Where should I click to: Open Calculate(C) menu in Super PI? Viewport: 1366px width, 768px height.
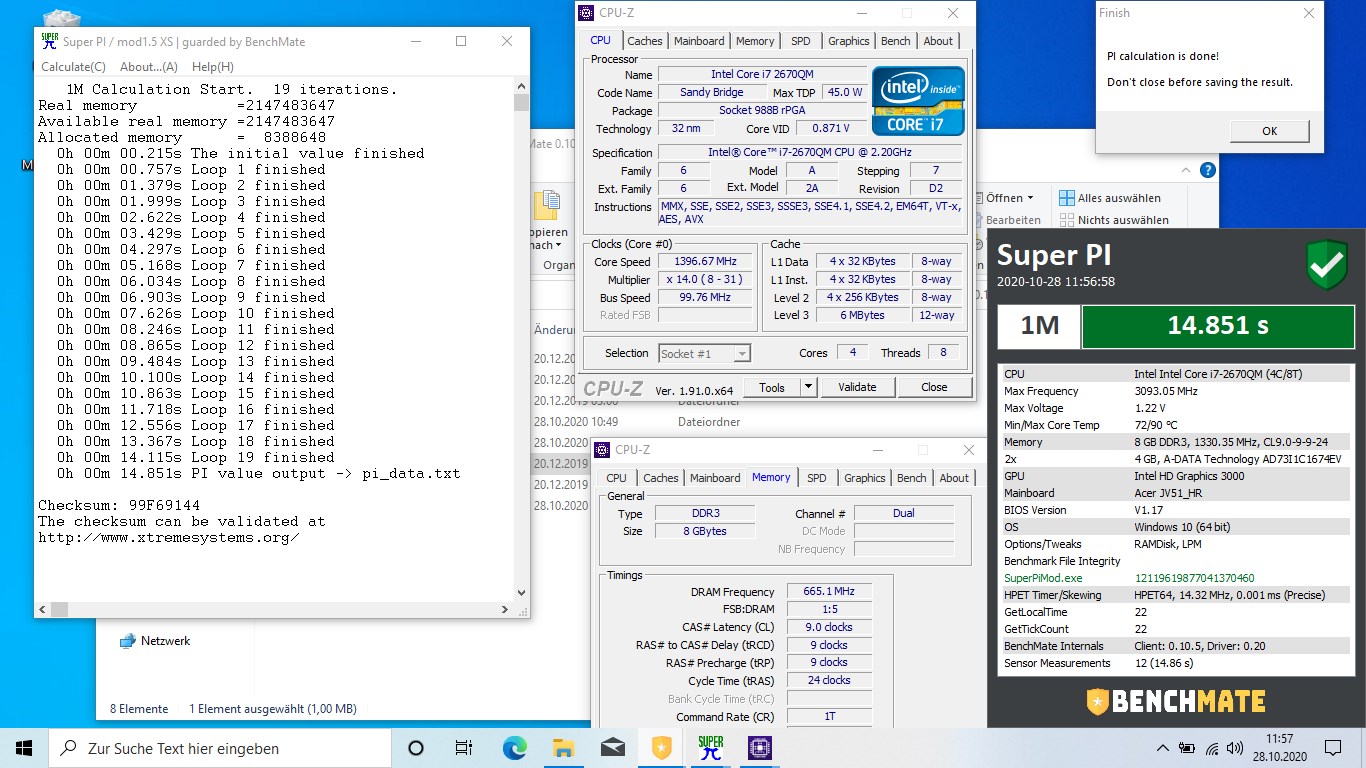(x=73, y=67)
